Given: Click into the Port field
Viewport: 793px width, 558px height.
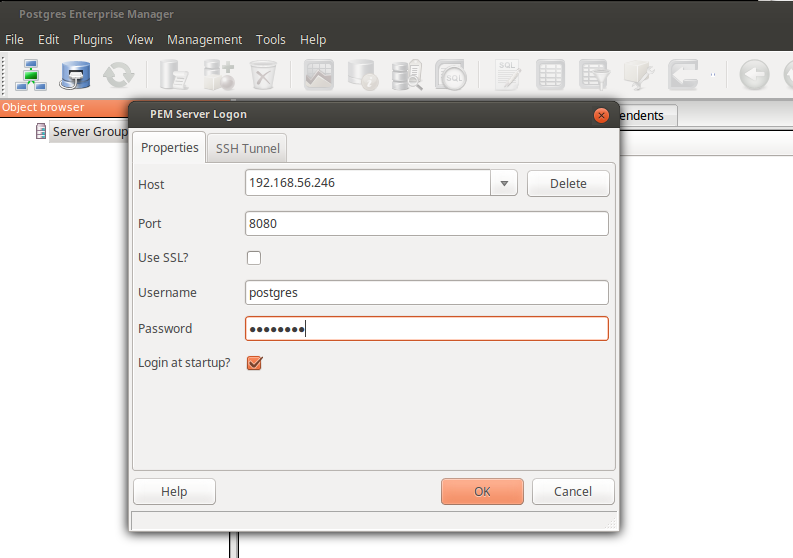Looking at the screenshot, I should click(x=426, y=224).
